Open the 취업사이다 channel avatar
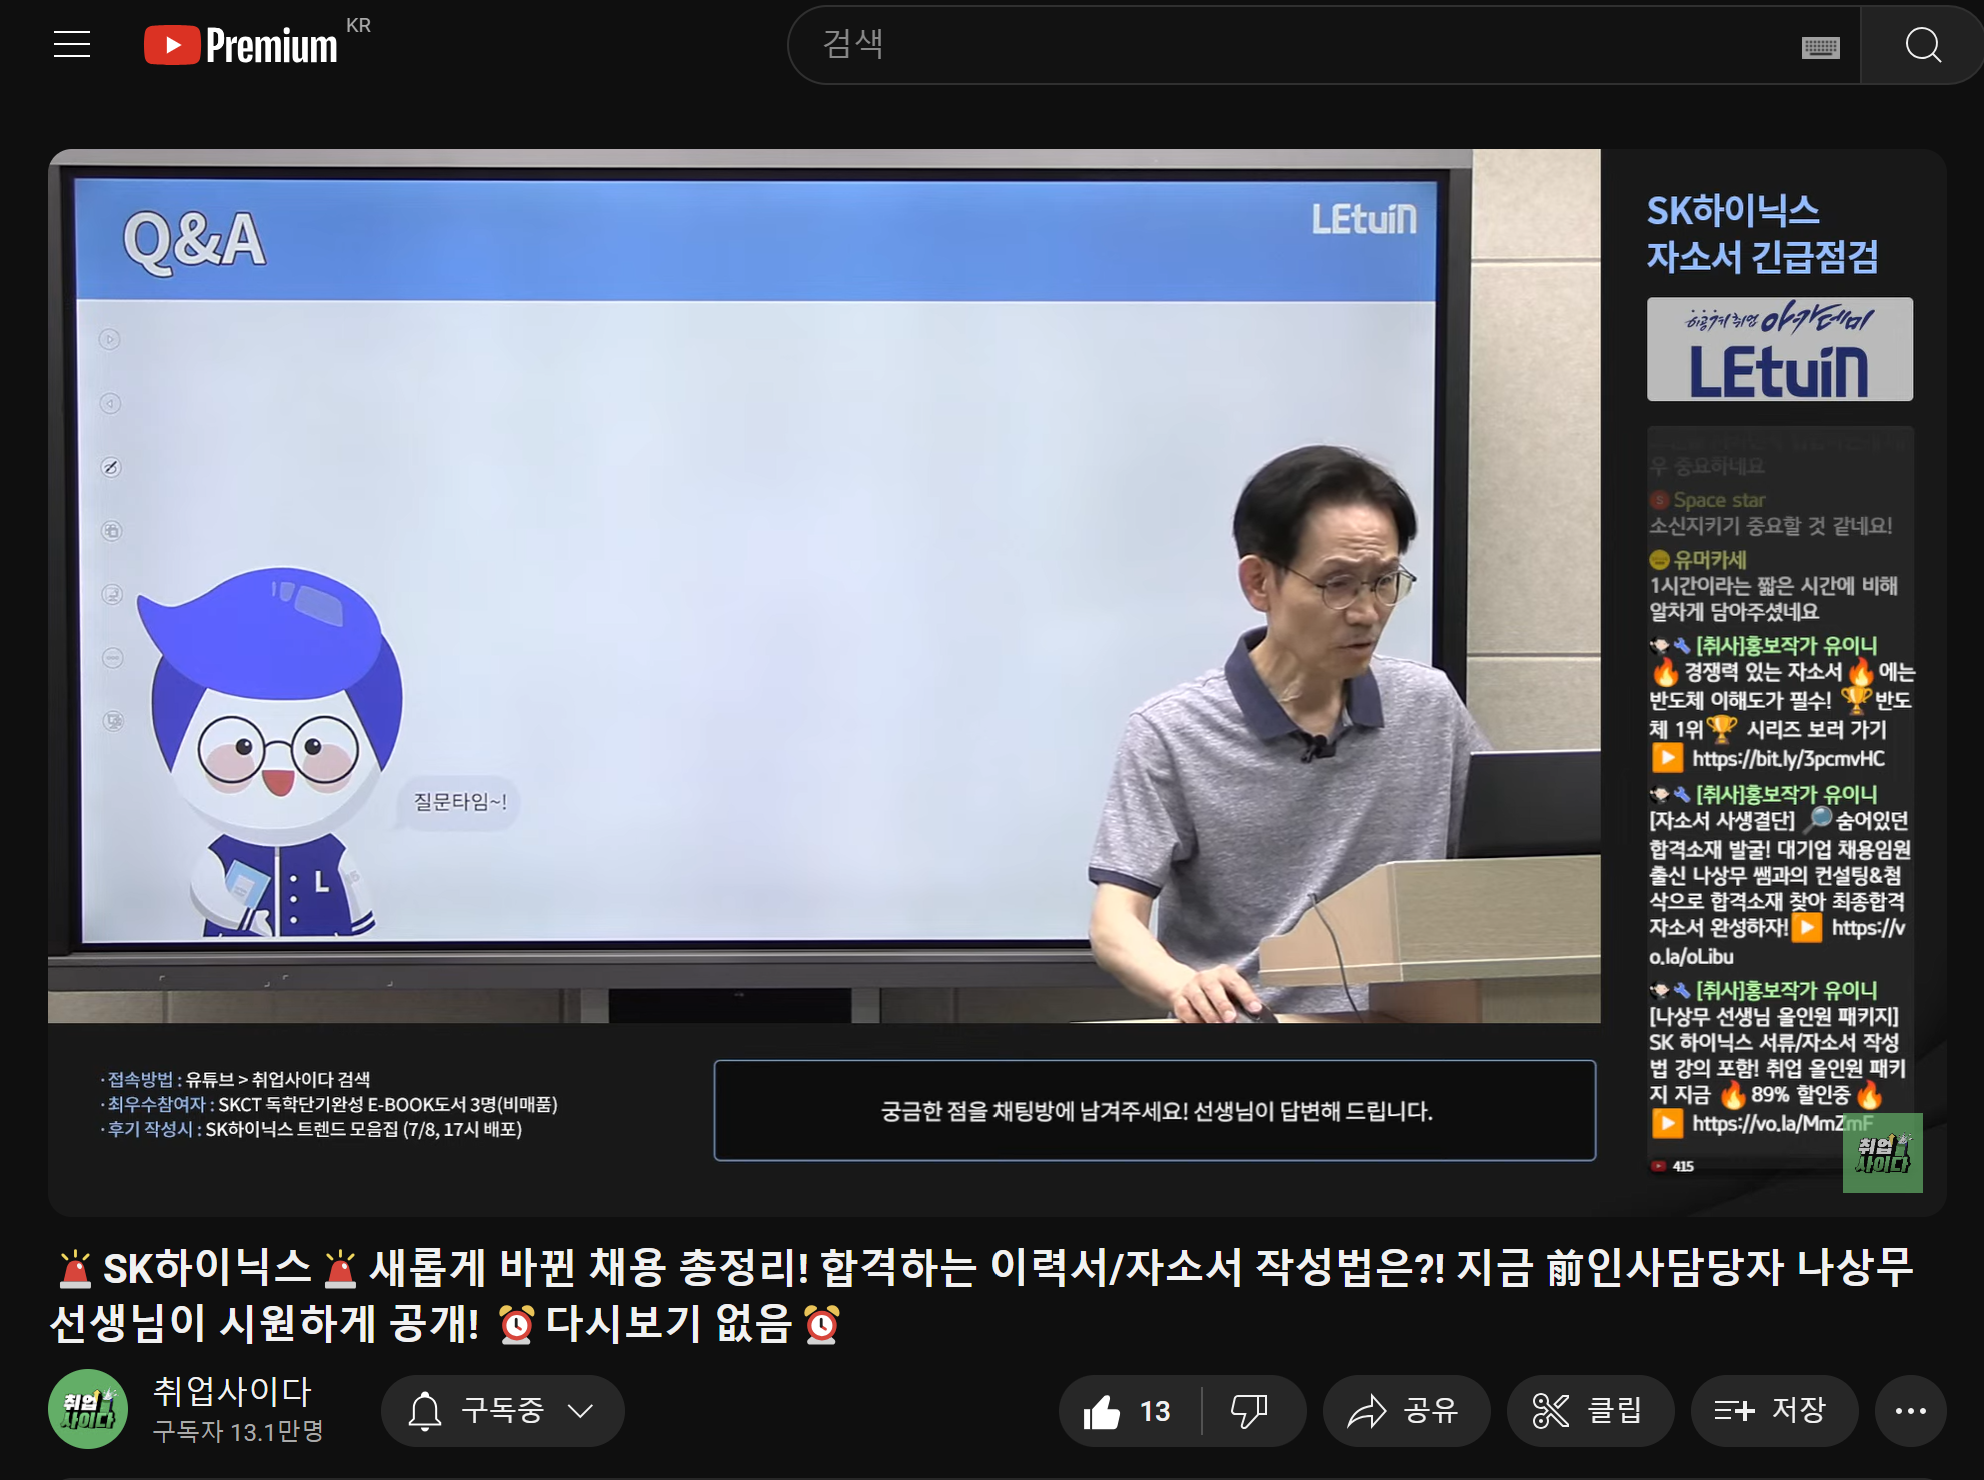The height and width of the screenshot is (1480, 1984). pyautogui.click(x=88, y=1409)
